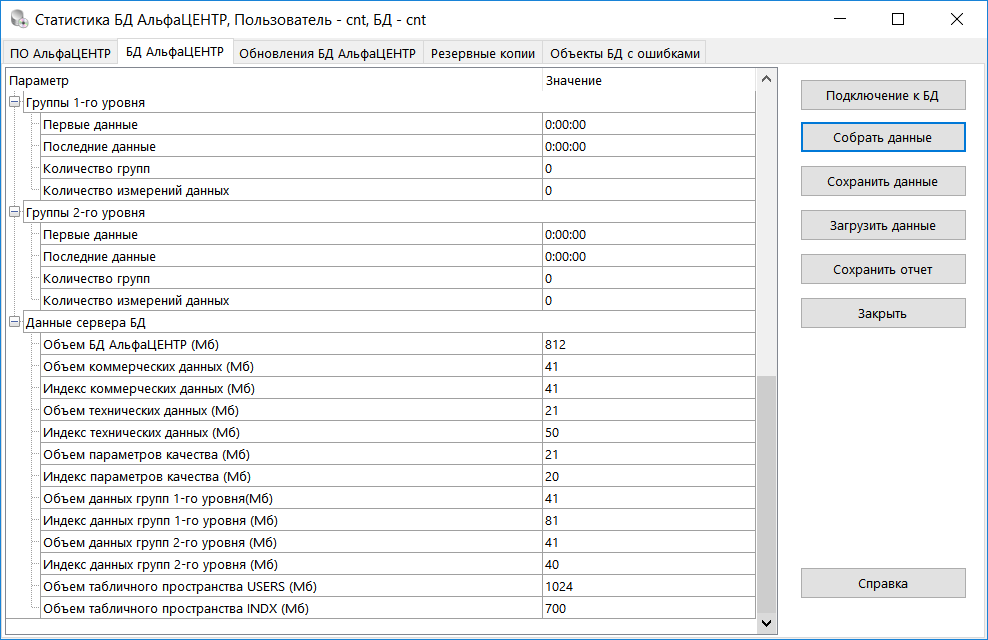Click the value 1024 cell
The width and height of the screenshot is (988, 640).
[x=648, y=586]
